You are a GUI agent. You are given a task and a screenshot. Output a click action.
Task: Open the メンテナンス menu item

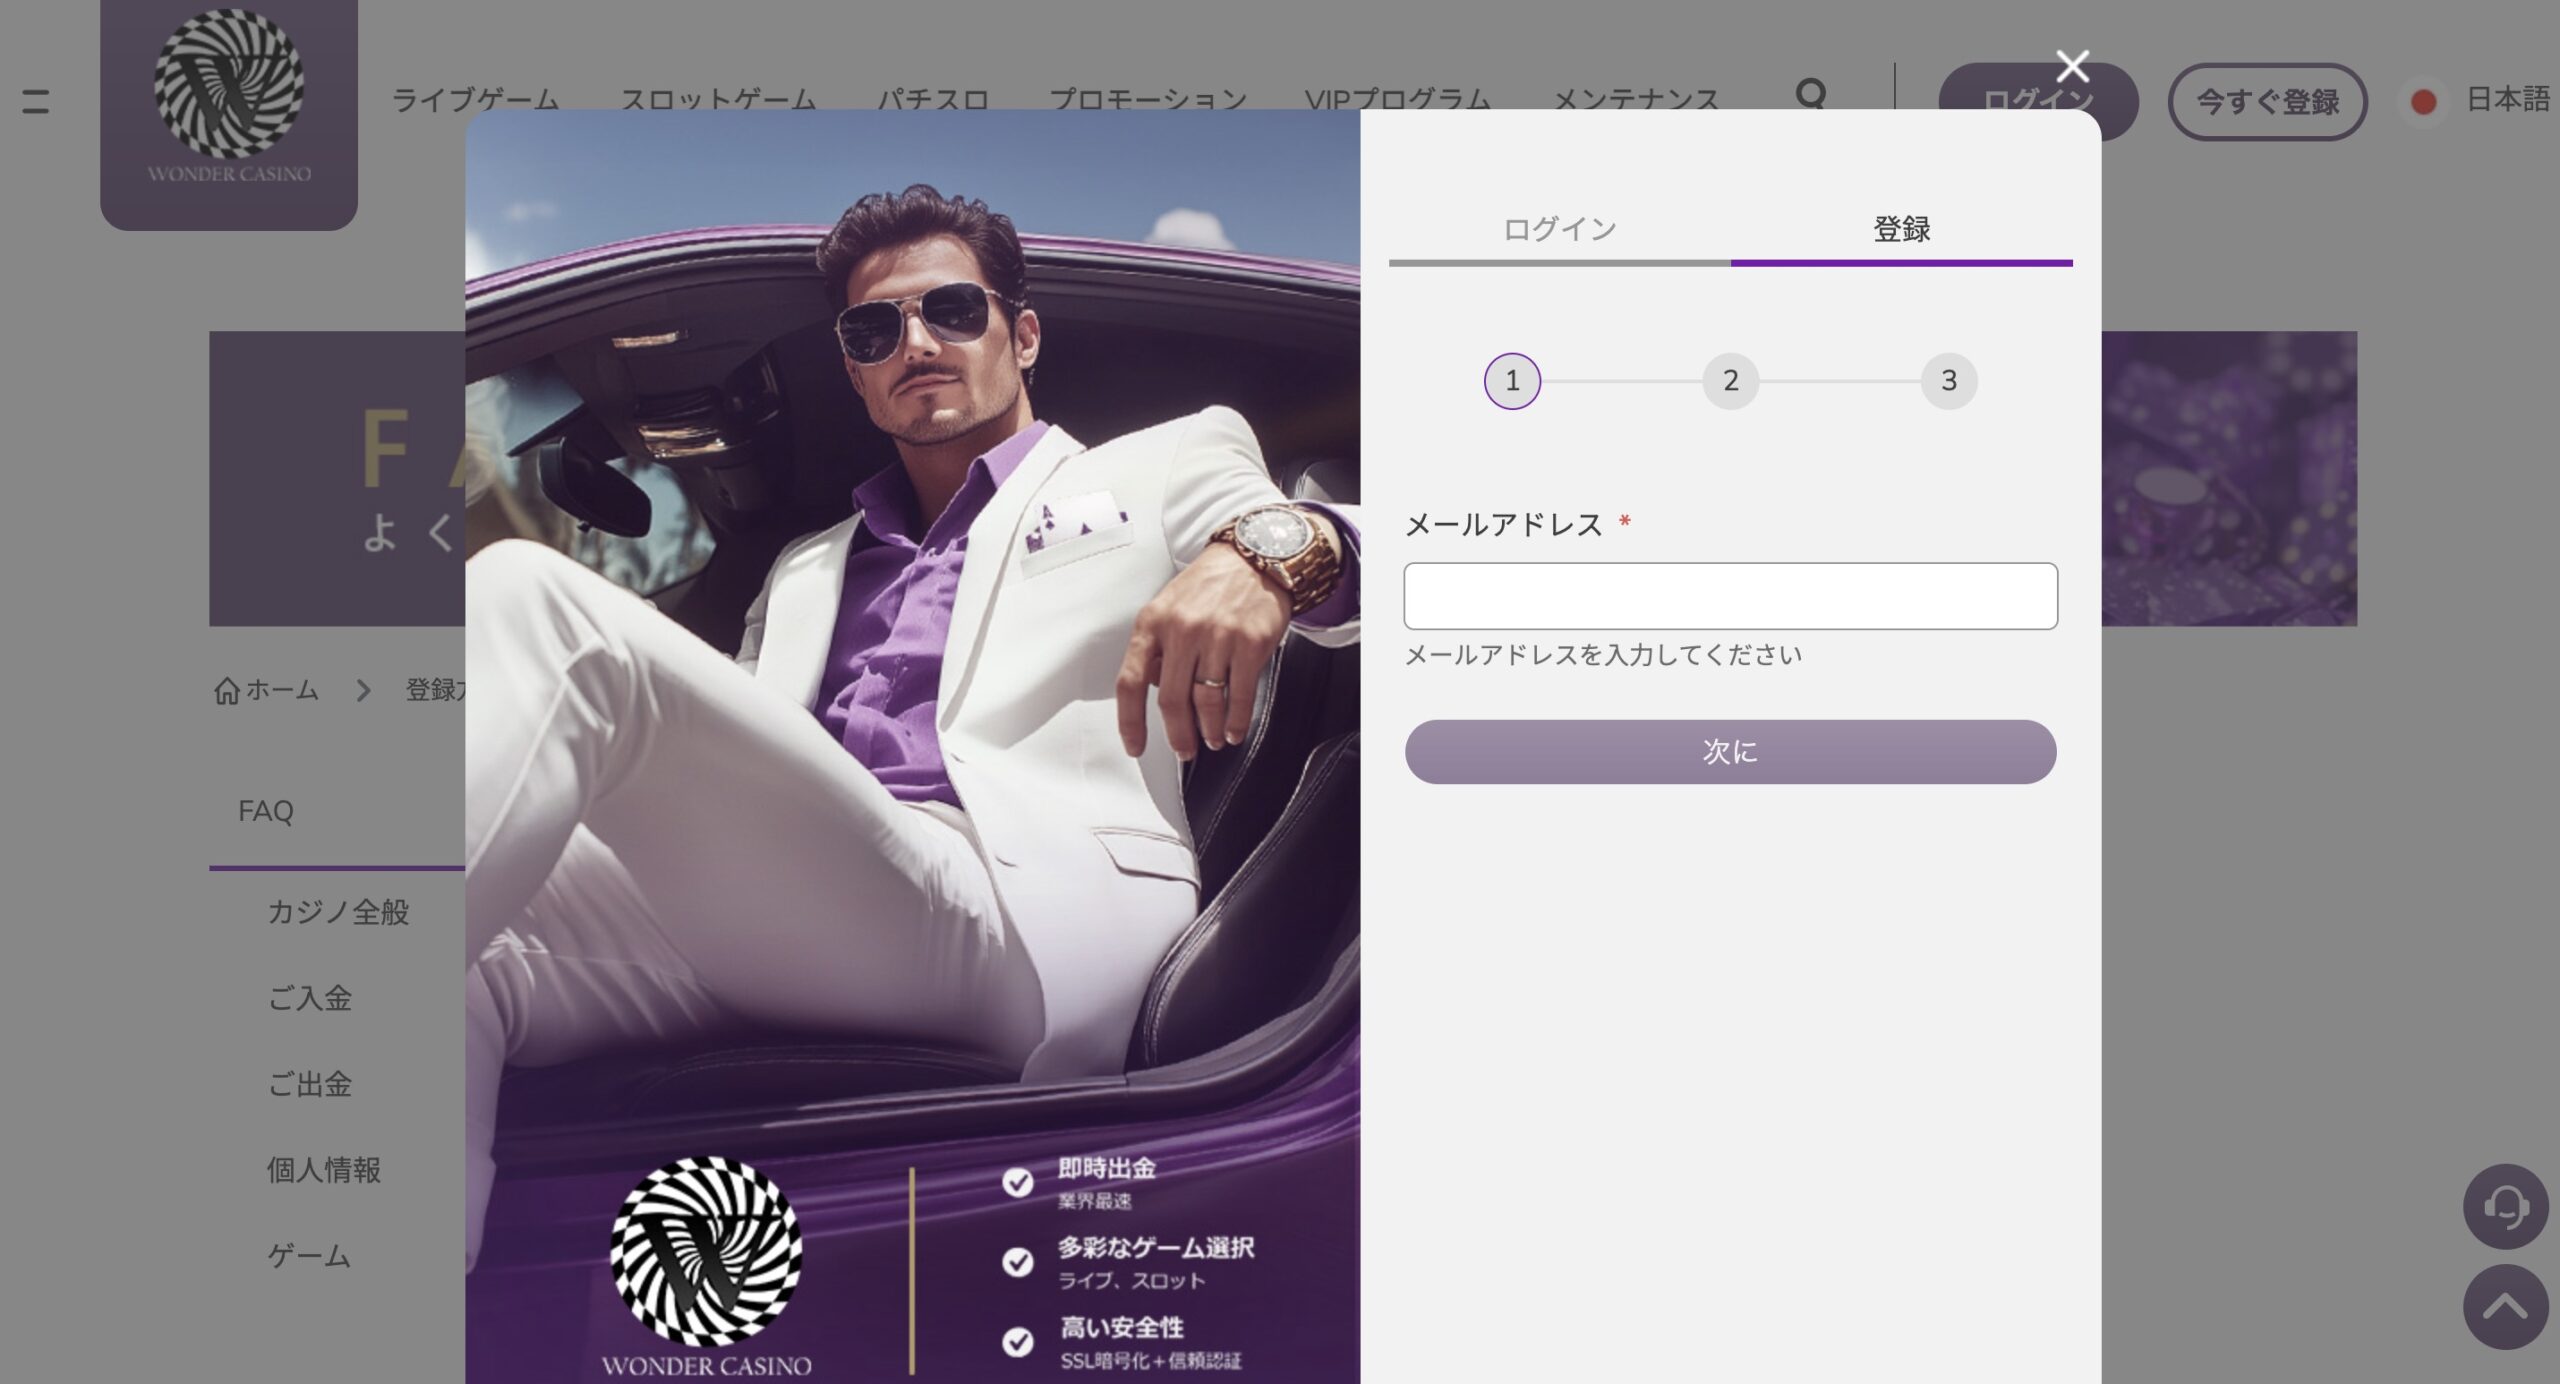[1636, 100]
